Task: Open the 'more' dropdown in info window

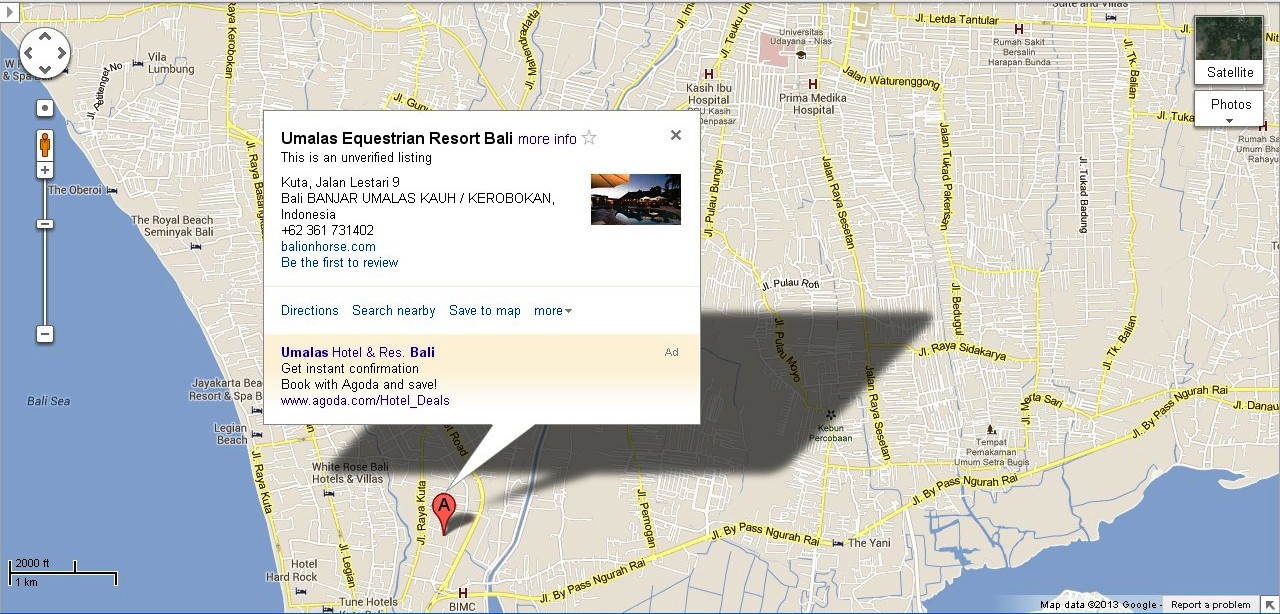Action: click(x=553, y=311)
